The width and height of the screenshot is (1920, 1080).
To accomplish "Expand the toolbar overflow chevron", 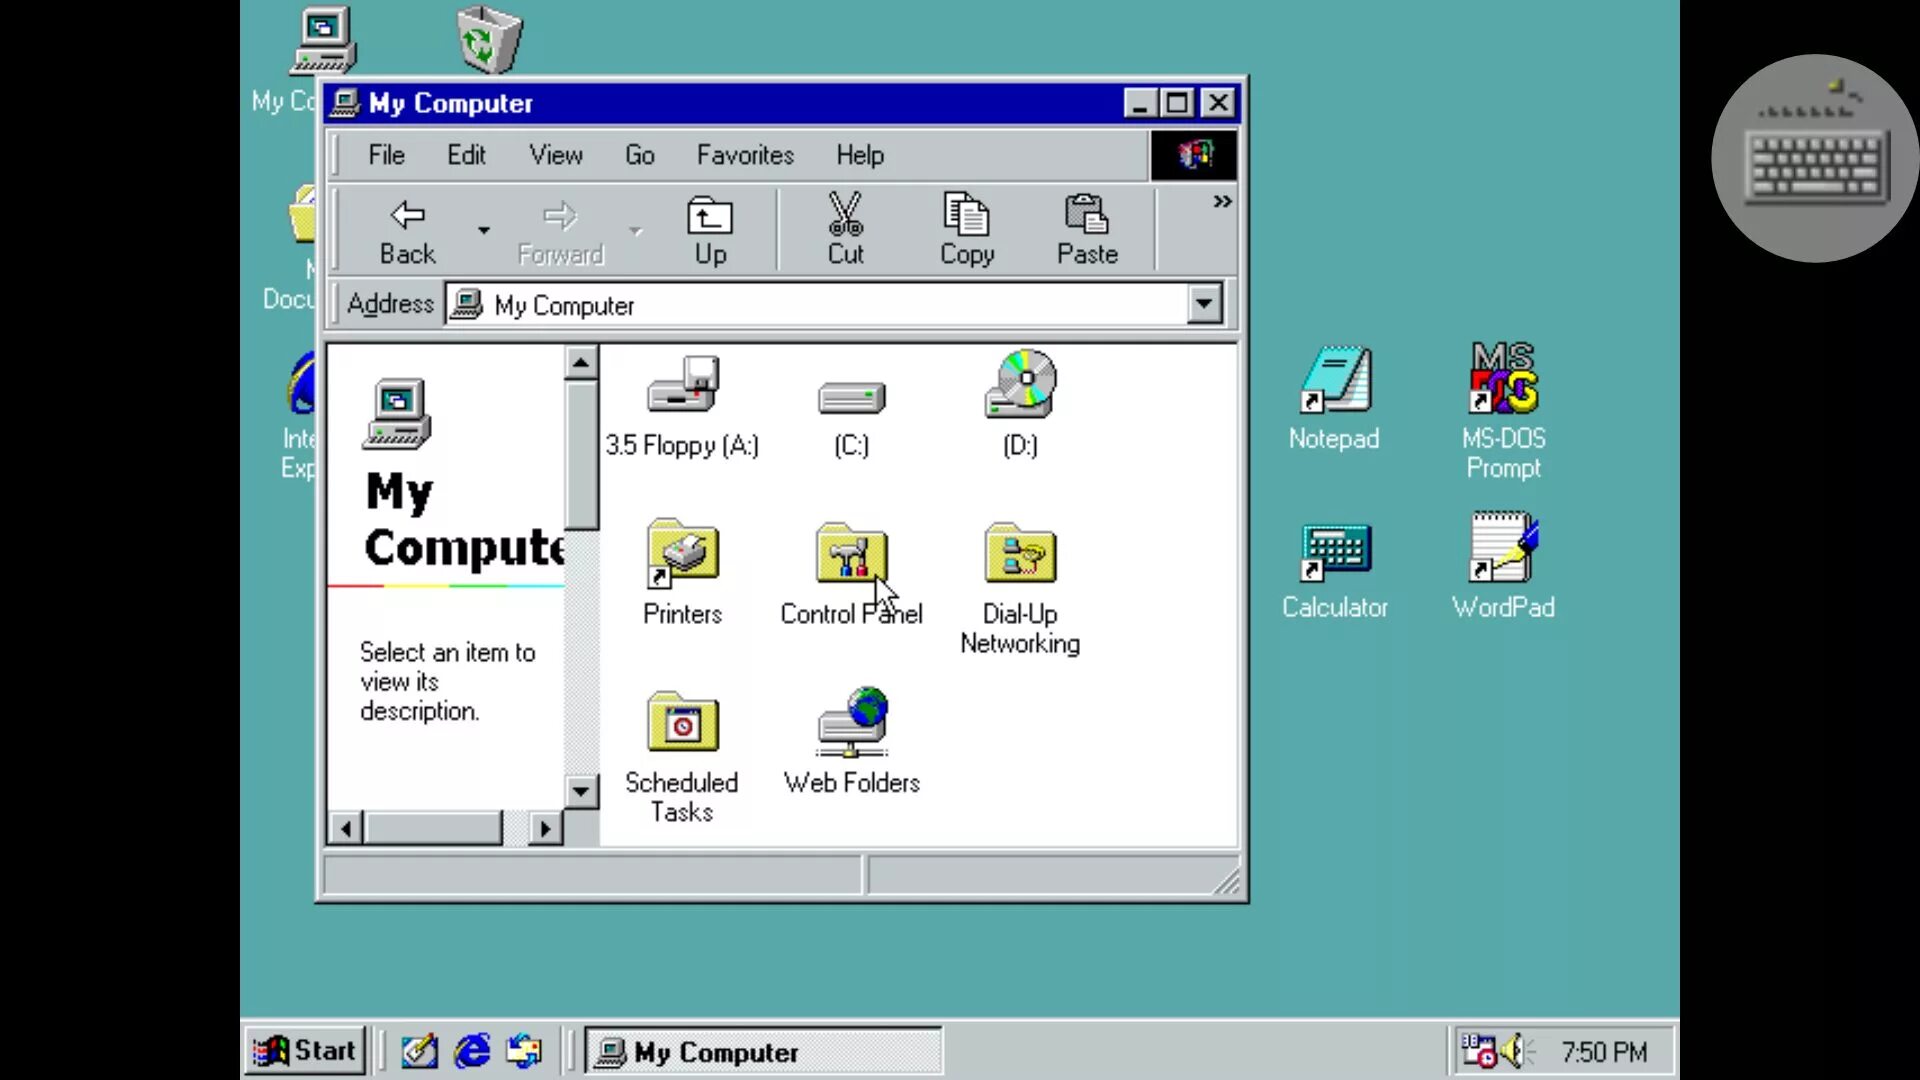I will pyautogui.click(x=1222, y=202).
